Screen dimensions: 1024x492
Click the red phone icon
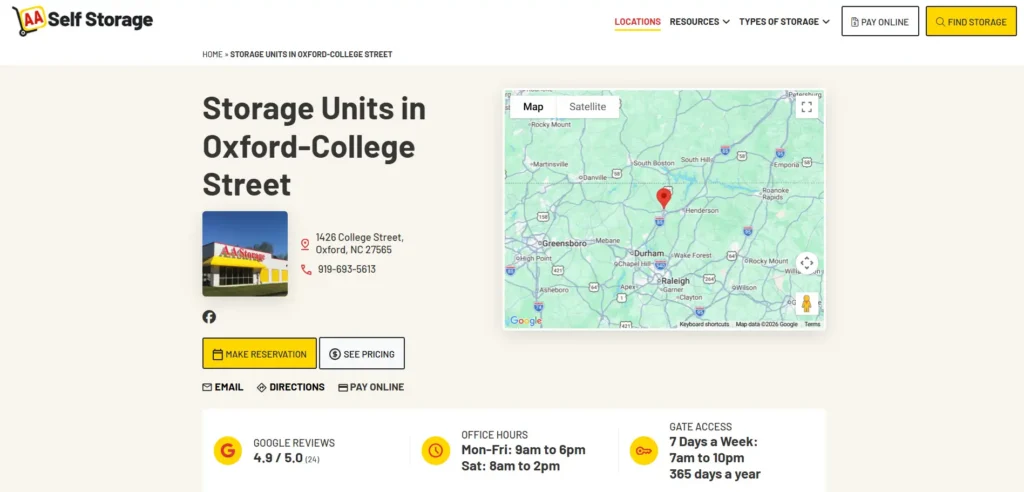point(306,269)
